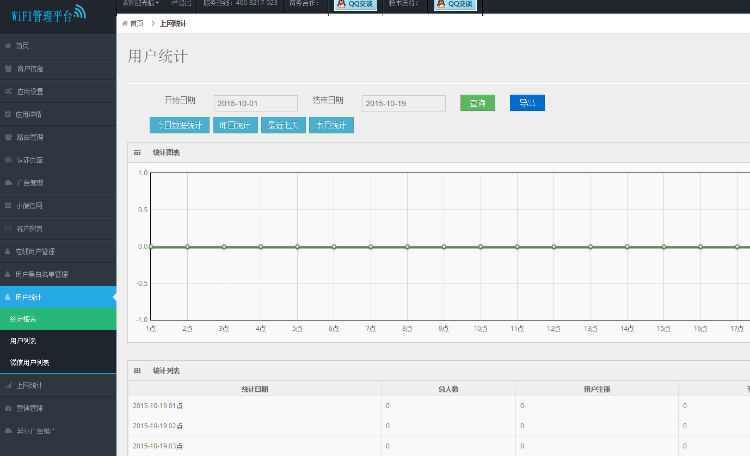Click the grid icon in 统计列表 panel header
Image resolution: width=750 pixels, height=456 pixels.
(137, 370)
